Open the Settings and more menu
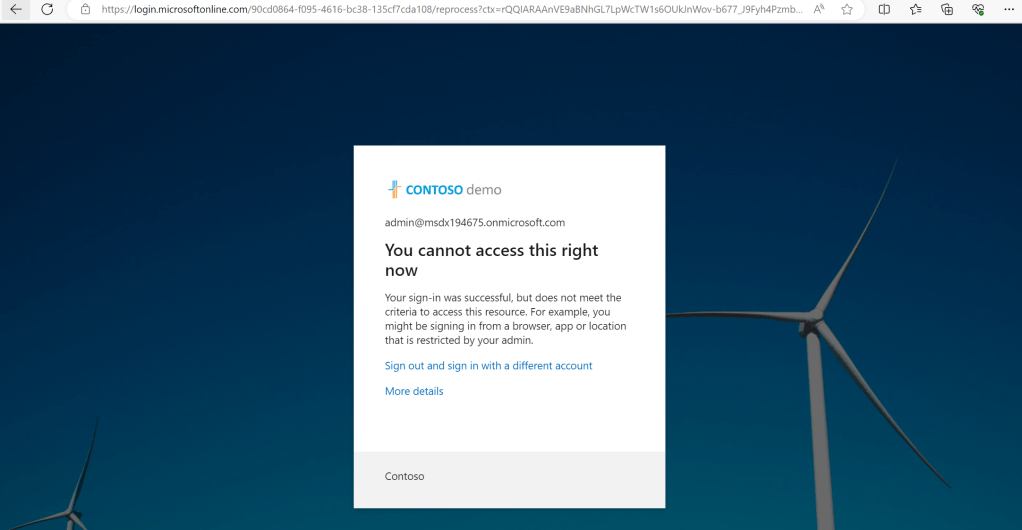Image resolution: width=1022 pixels, height=530 pixels. (x=1008, y=9)
